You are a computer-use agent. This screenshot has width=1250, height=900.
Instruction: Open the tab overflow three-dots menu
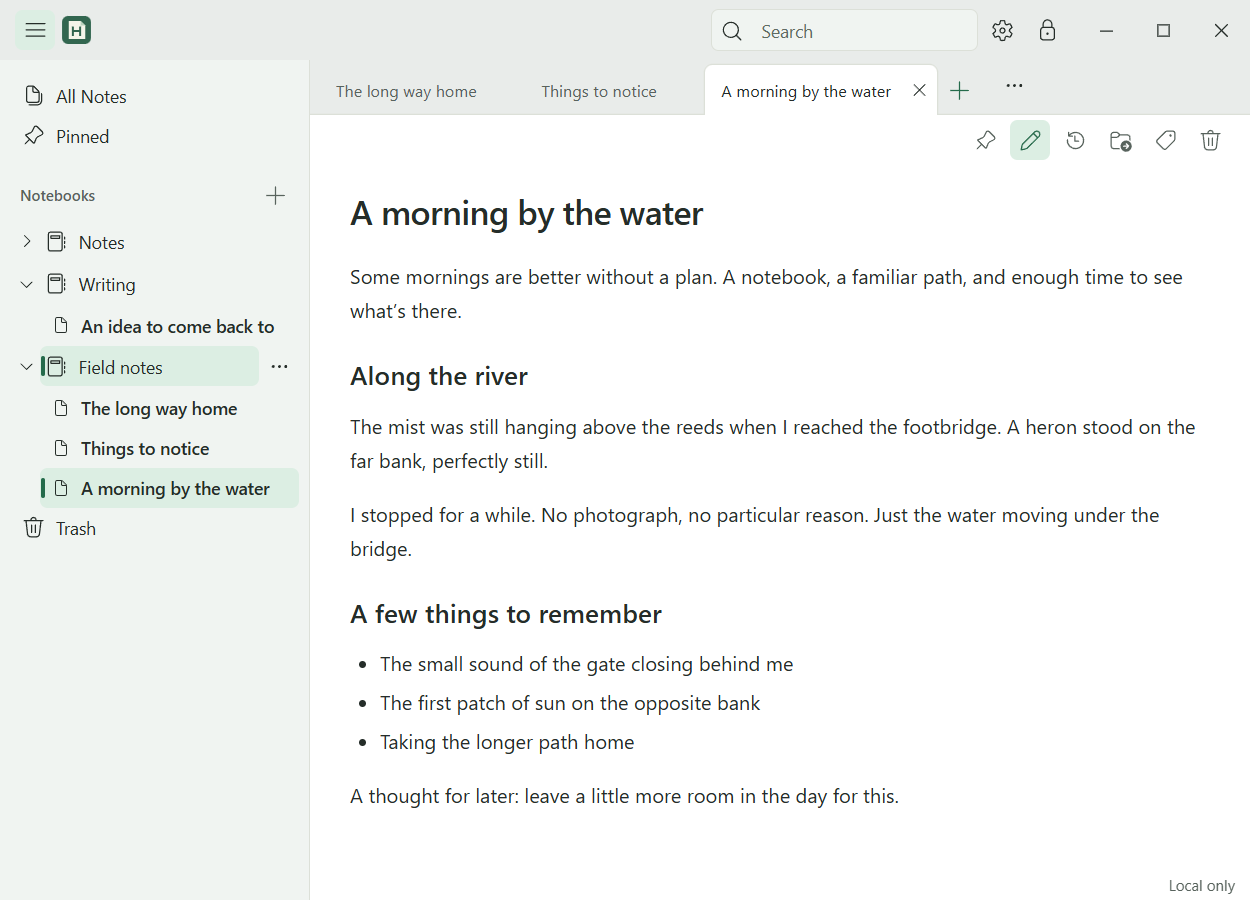(1014, 86)
